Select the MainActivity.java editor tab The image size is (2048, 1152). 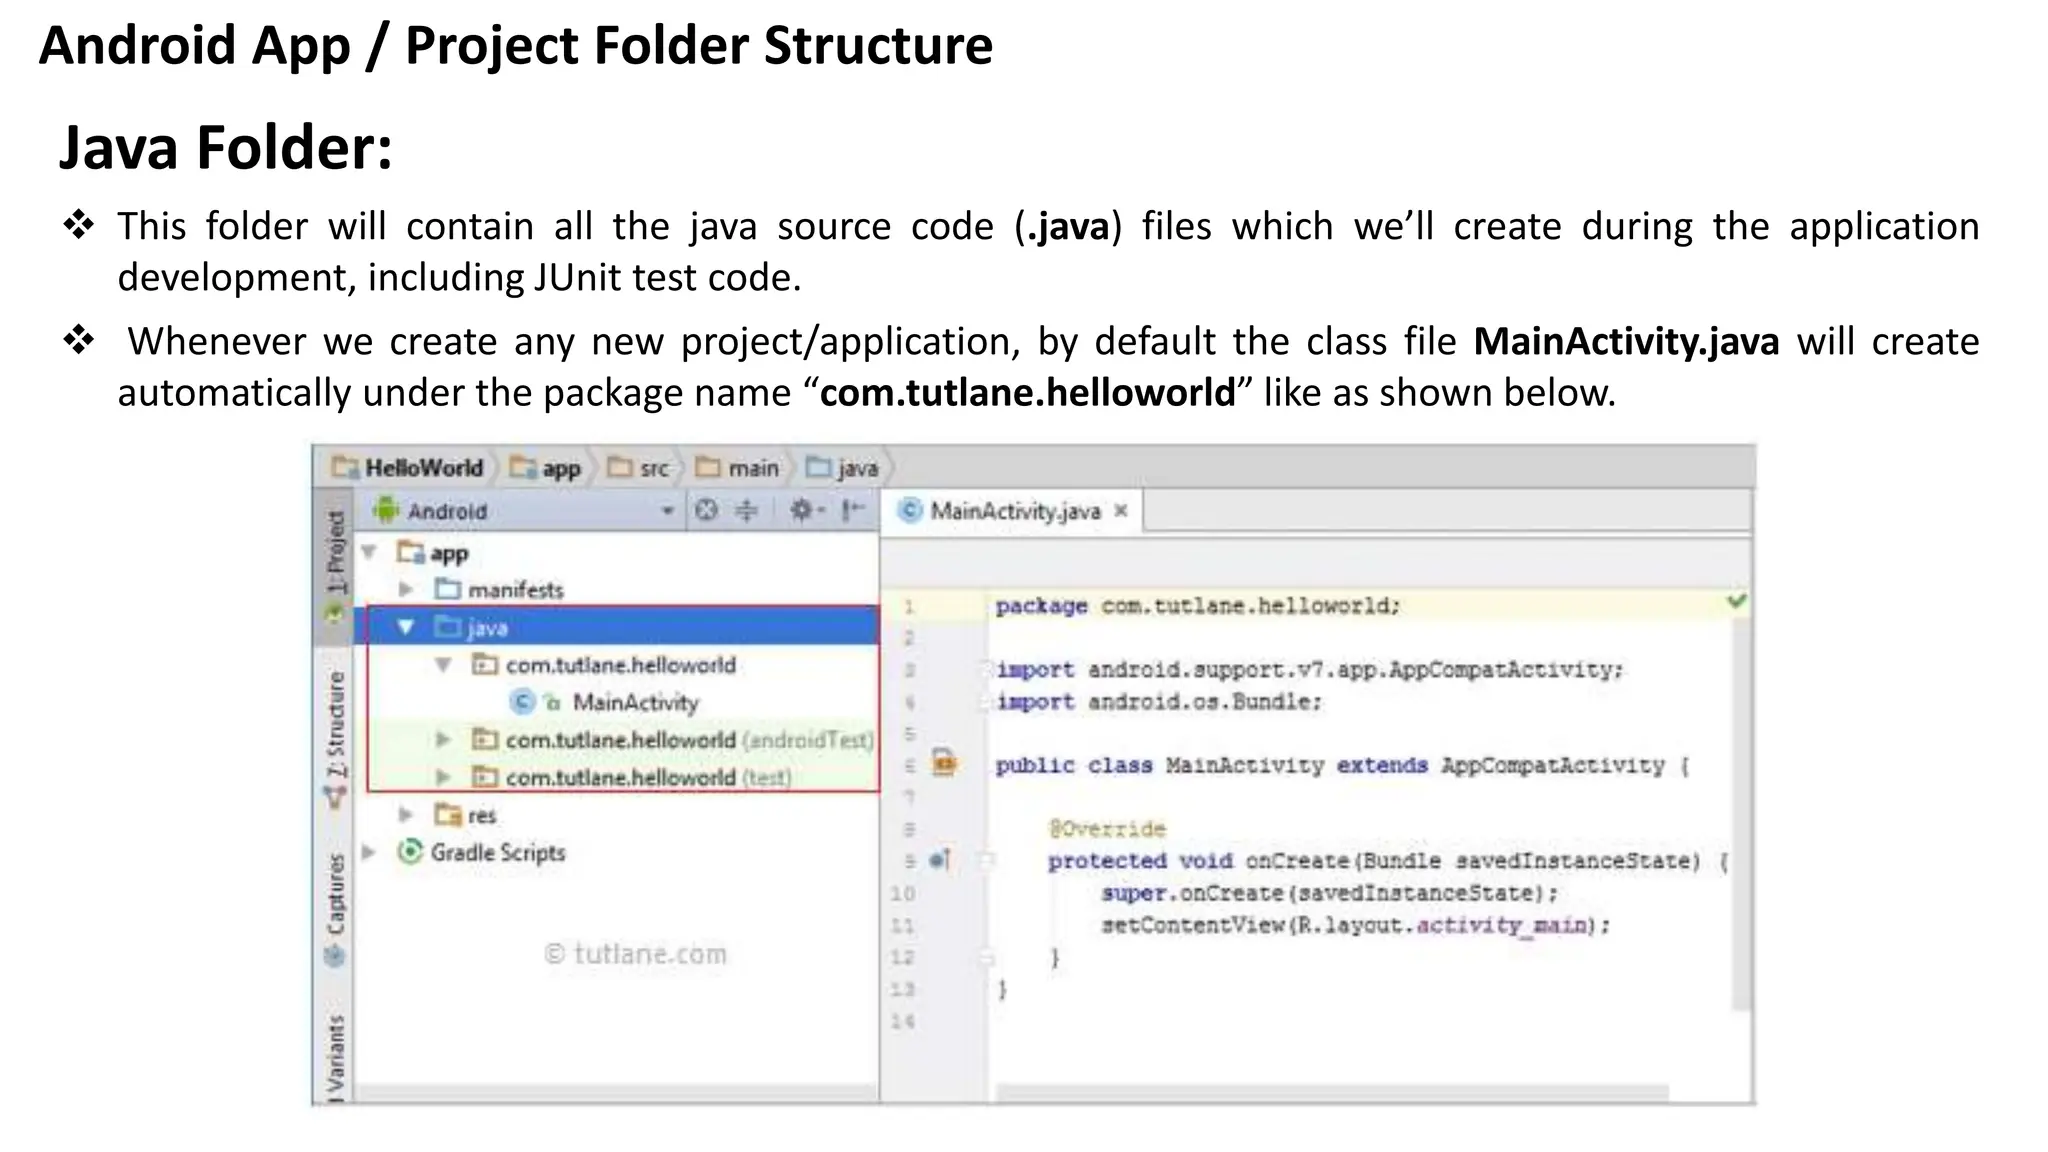1013,511
